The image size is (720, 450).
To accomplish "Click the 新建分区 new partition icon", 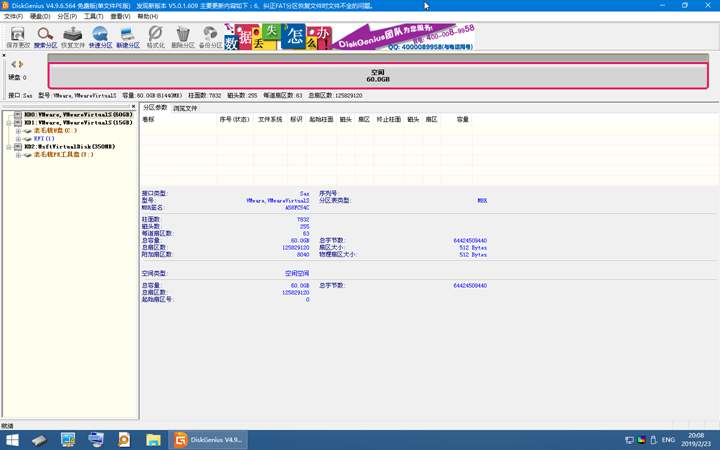I will (128, 38).
